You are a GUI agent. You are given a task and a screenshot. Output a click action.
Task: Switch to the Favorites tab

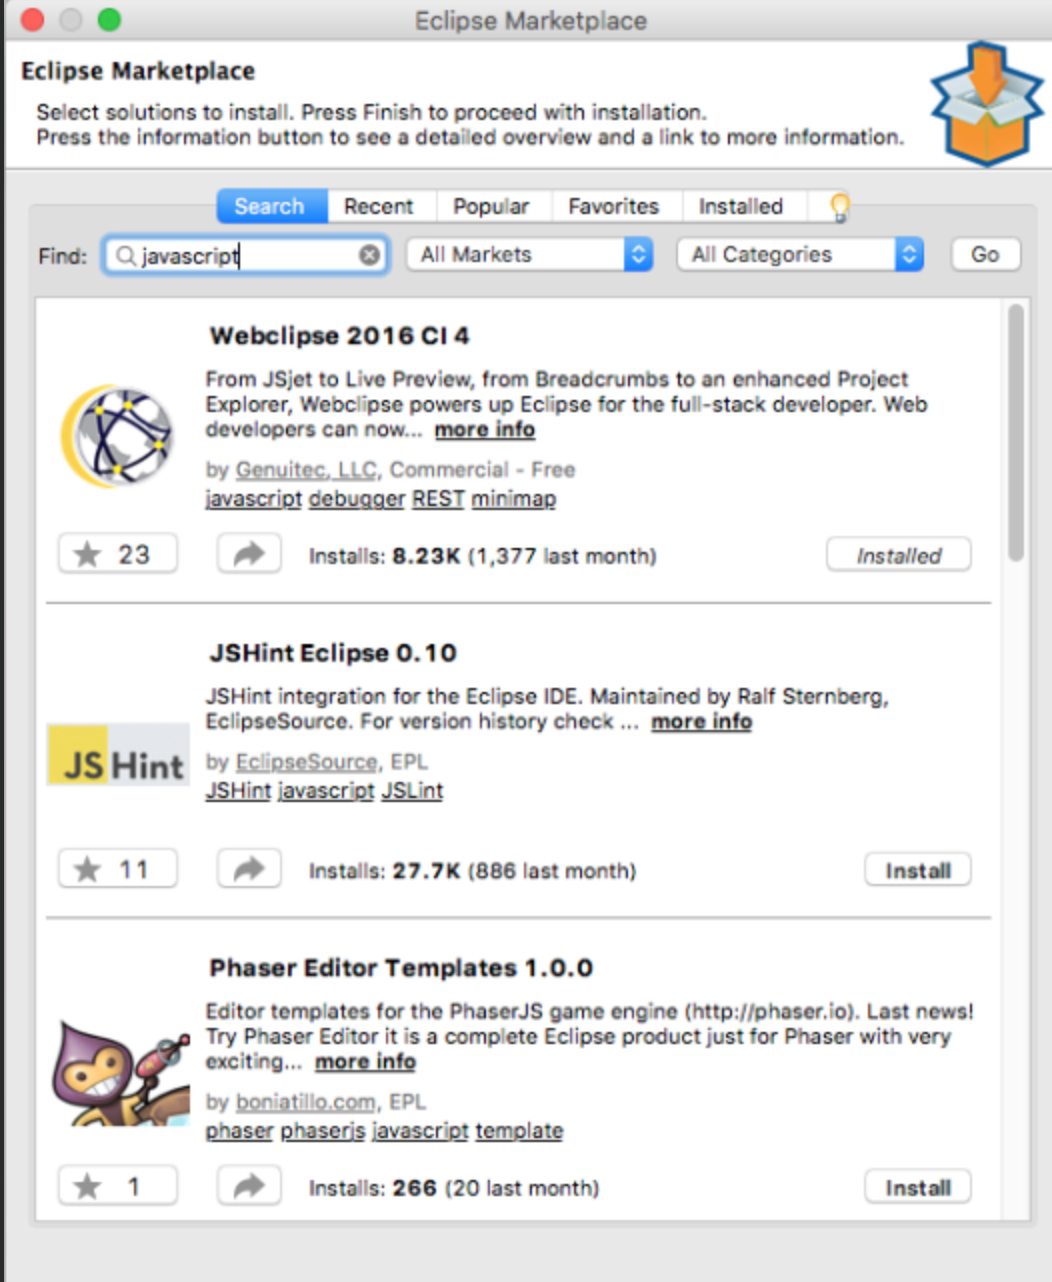pyautogui.click(x=614, y=207)
